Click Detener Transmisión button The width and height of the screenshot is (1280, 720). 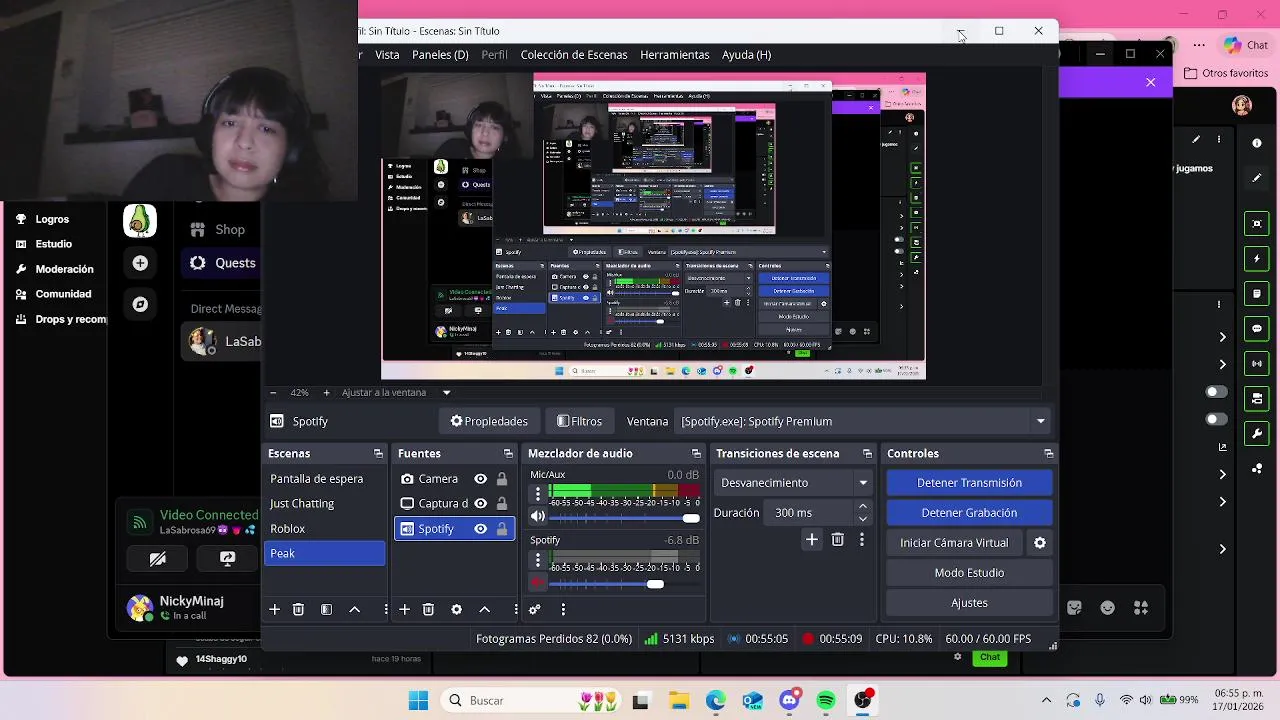[x=969, y=482]
